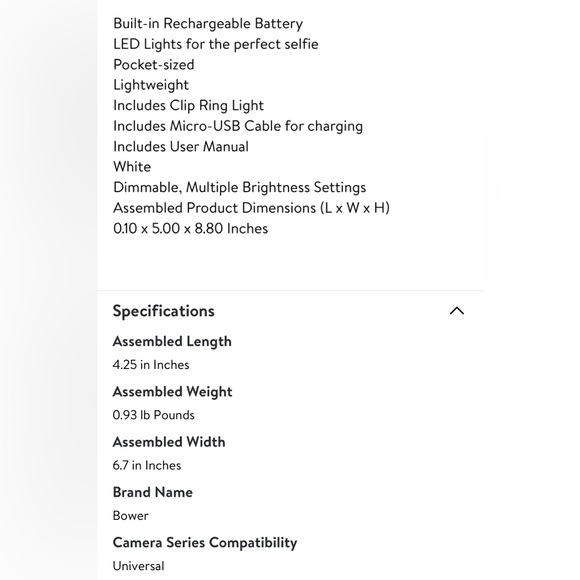Select the Brand Name label
The width and height of the screenshot is (580, 580).
(x=153, y=492)
